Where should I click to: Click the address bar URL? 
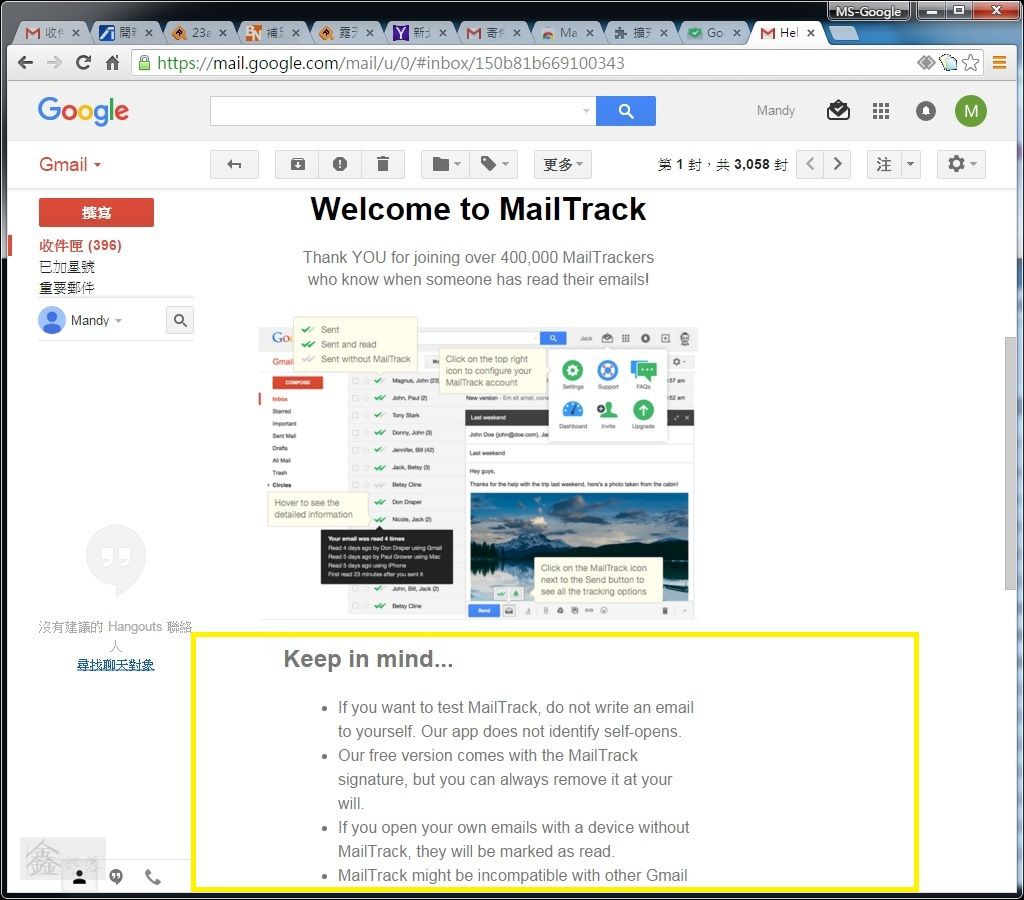[x=391, y=63]
